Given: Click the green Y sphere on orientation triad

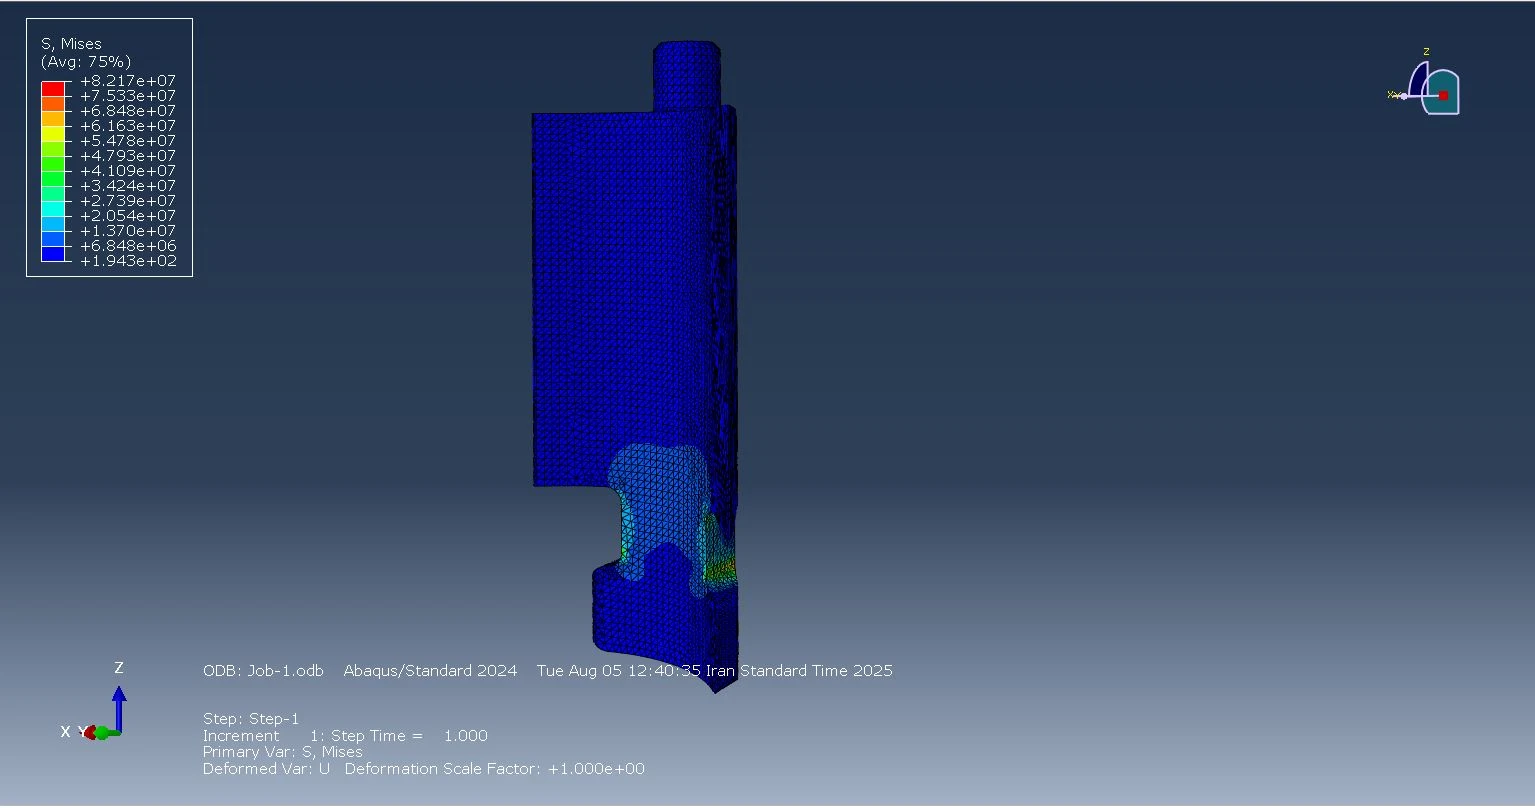Looking at the screenshot, I should [x=102, y=733].
